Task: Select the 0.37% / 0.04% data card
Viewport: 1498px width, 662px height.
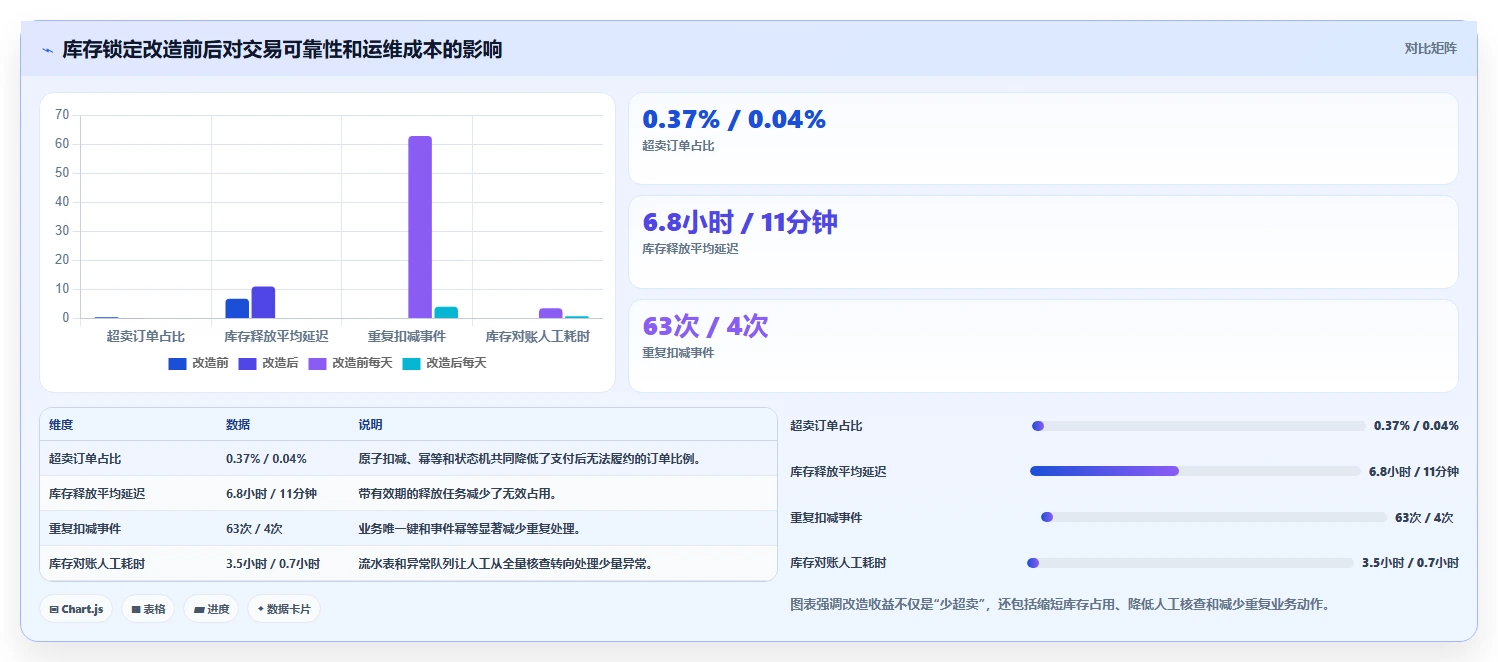Action: click(1043, 139)
